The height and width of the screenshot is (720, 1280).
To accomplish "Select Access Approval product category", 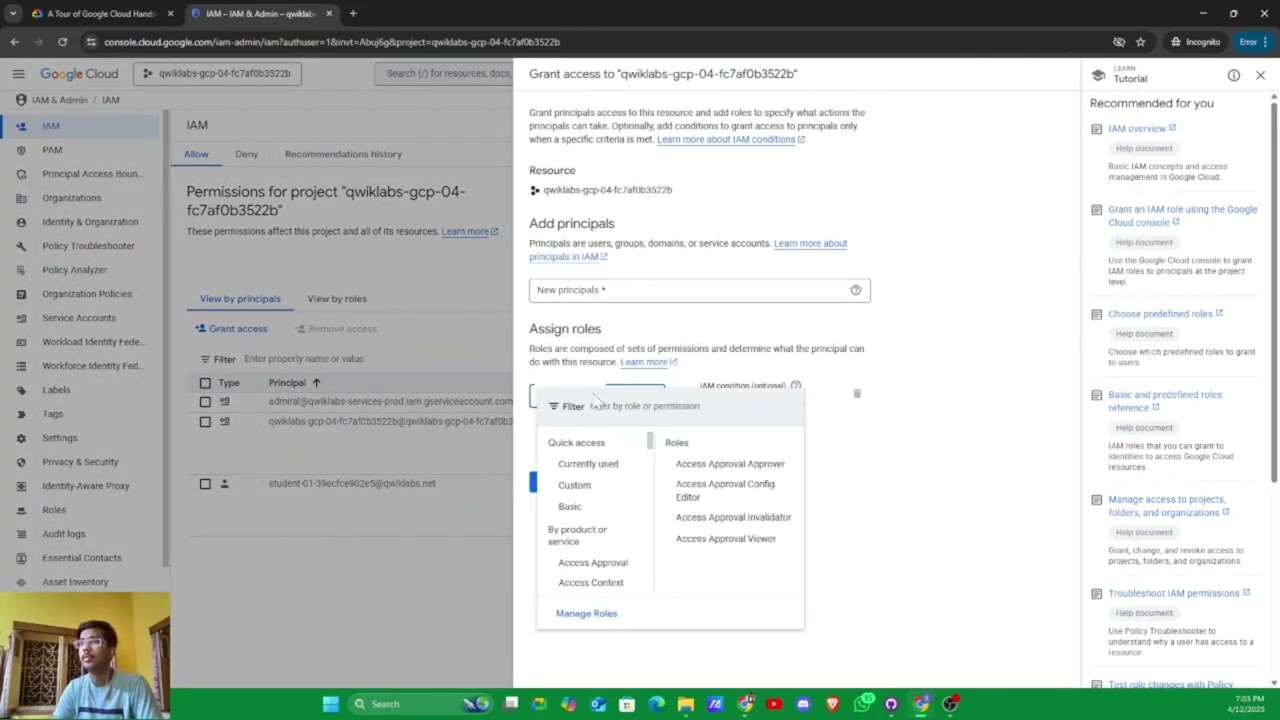I will [593, 563].
